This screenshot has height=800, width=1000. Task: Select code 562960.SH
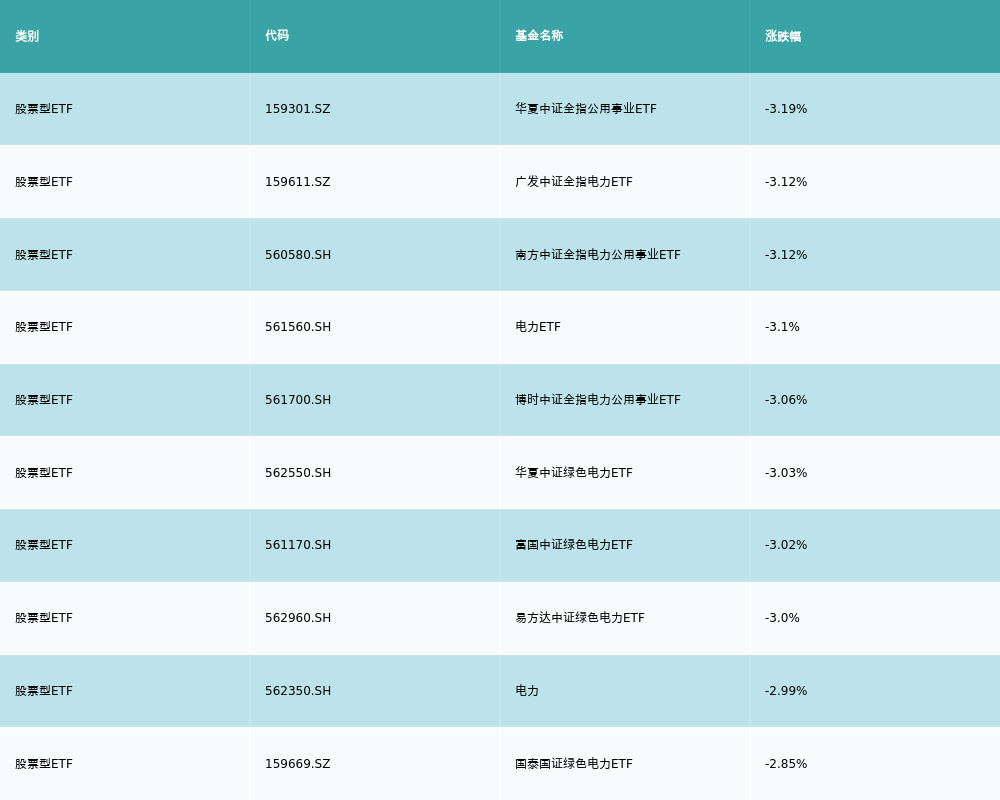point(298,618)
